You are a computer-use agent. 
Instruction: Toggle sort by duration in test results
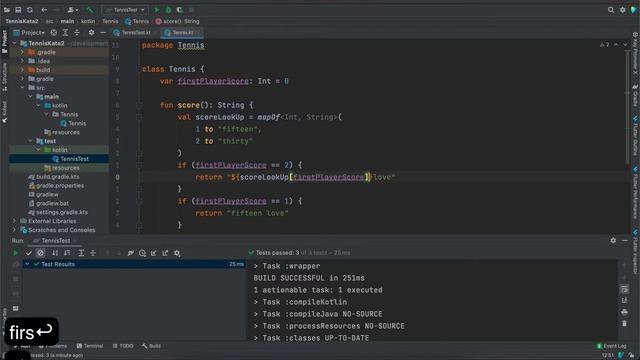click(x=67, y=253)
